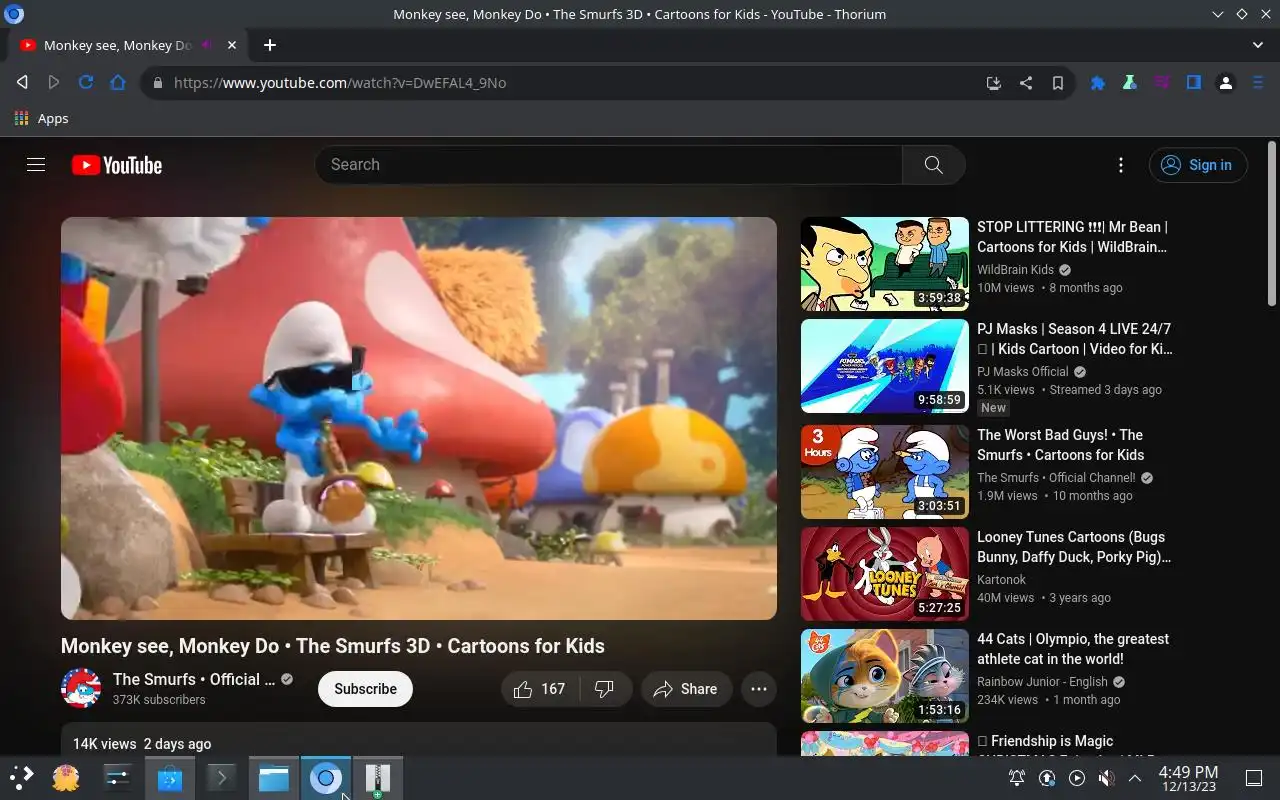Go forward in browser history
1280x800 pixels.
click(54, 83)
